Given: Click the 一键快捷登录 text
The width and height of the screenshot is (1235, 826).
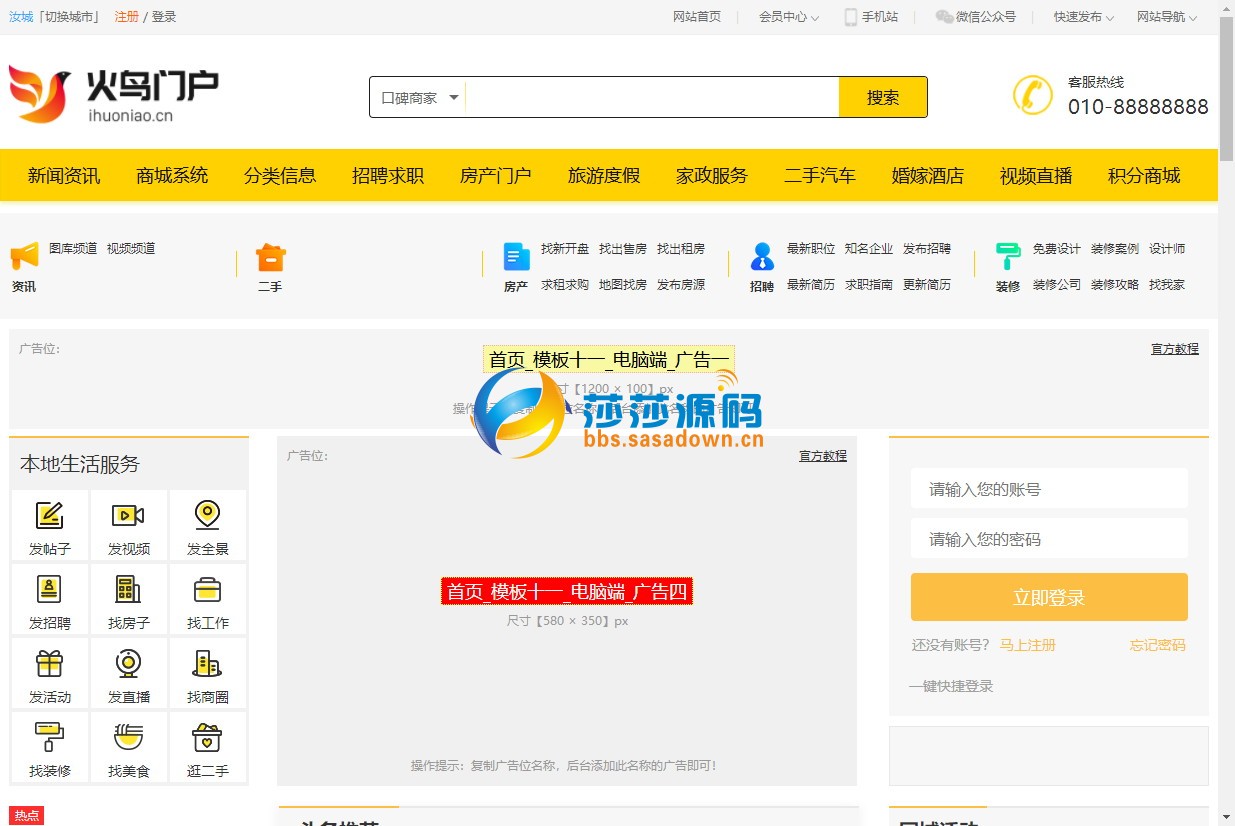Looking at the screenshot, I should 951,686.
